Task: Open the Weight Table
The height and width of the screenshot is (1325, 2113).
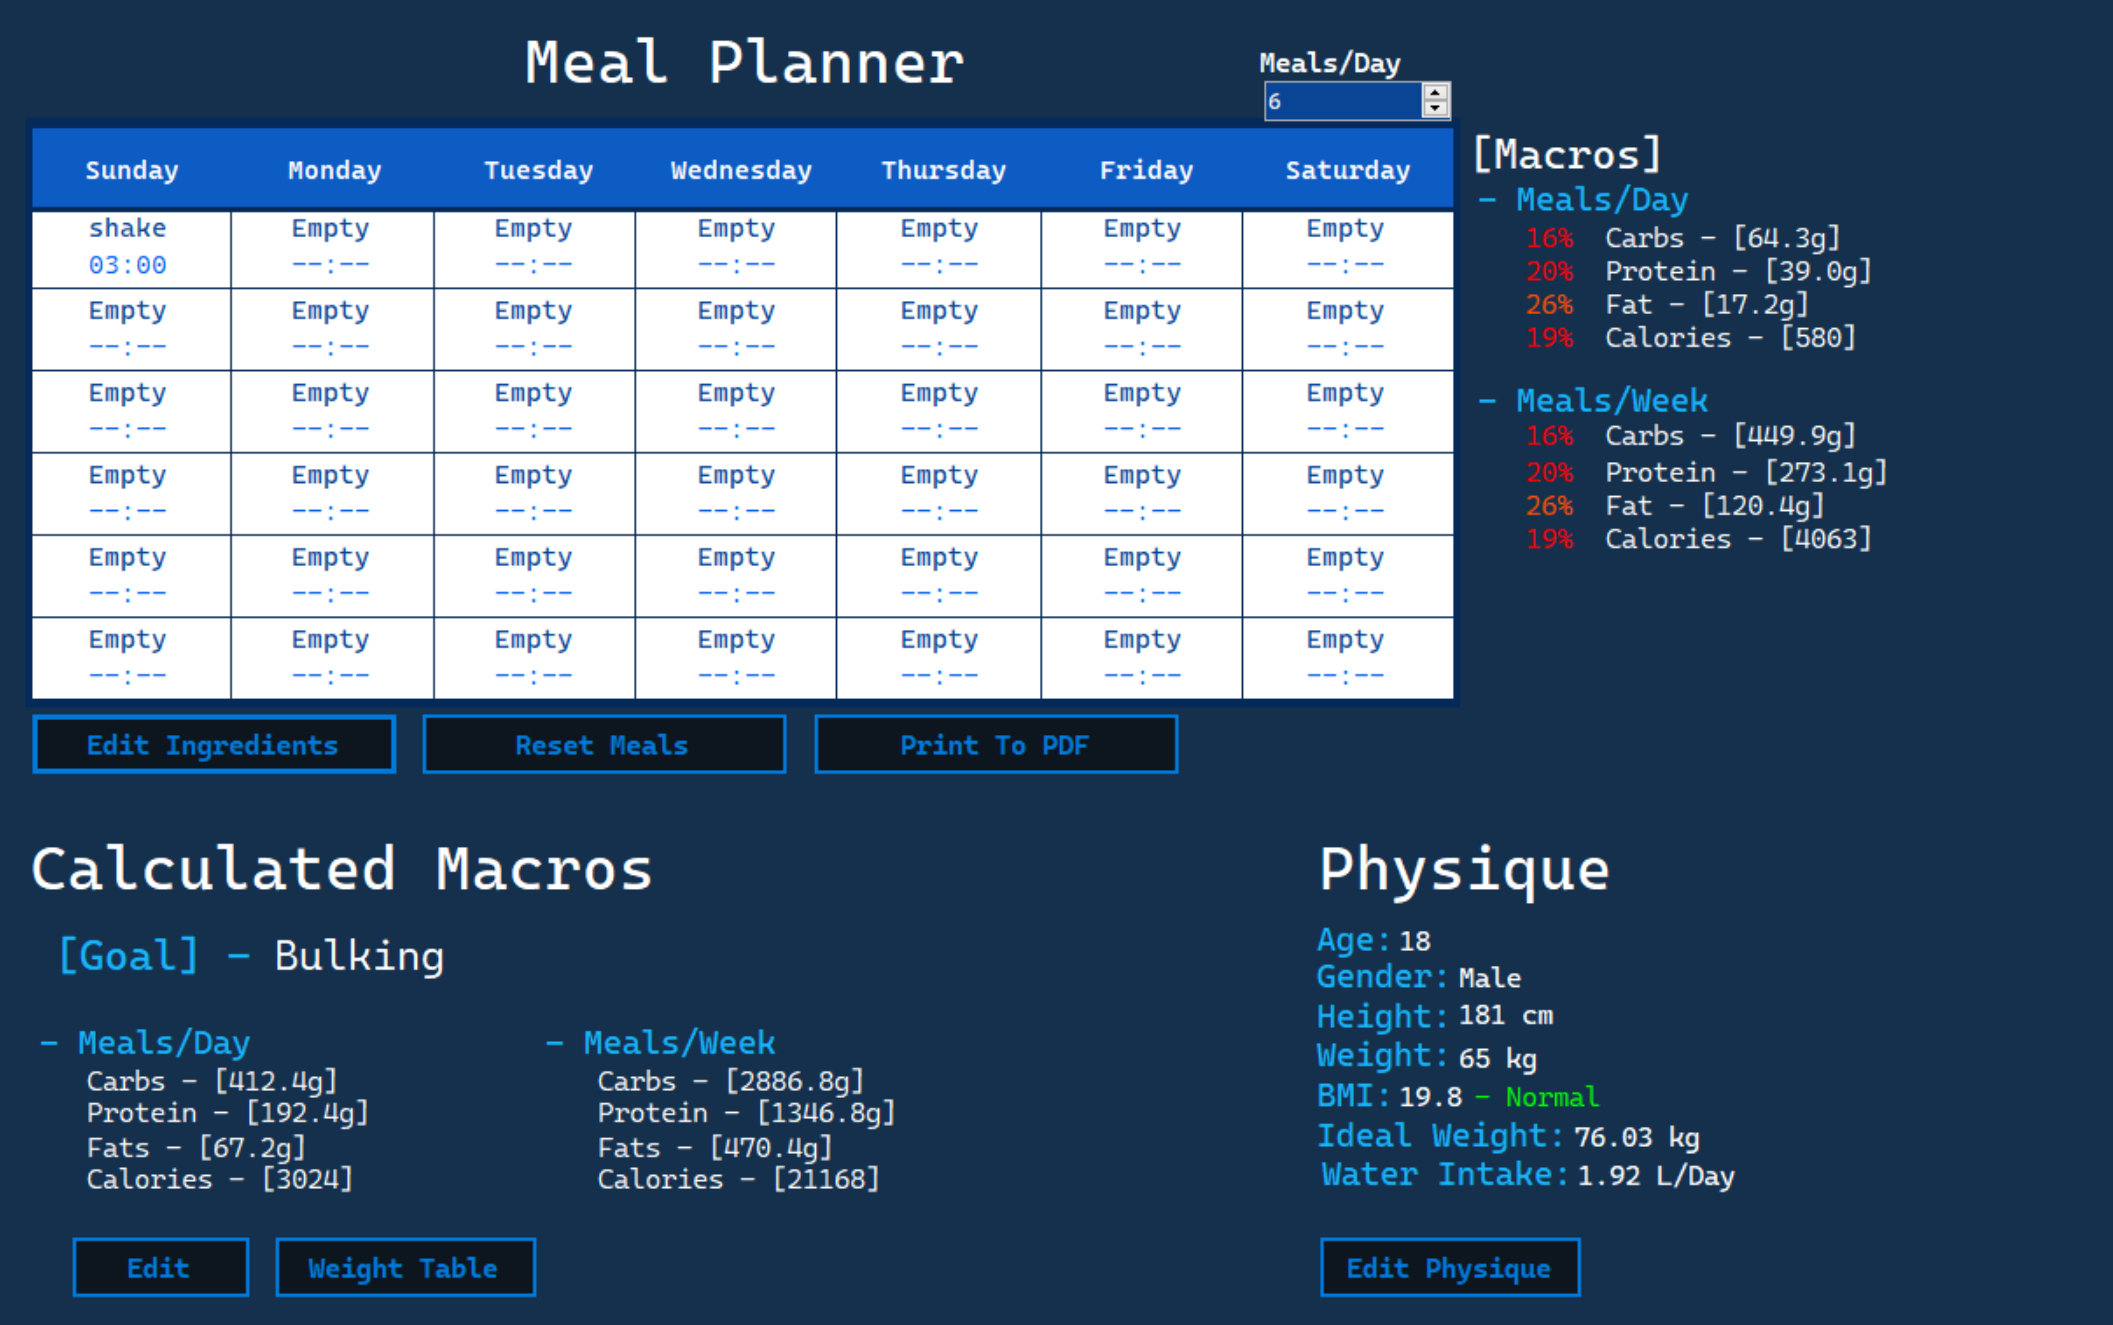Action: pos(404,1267)
